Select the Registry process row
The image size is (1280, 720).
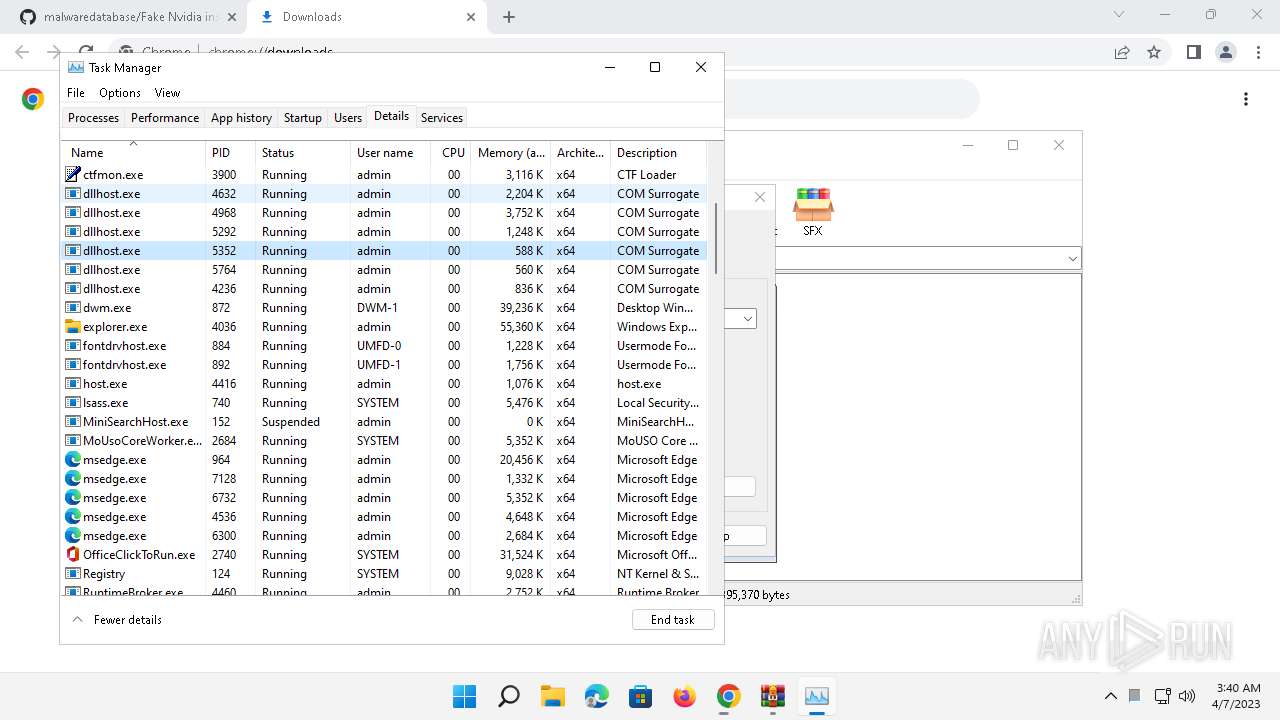click(x=385, y=574)
